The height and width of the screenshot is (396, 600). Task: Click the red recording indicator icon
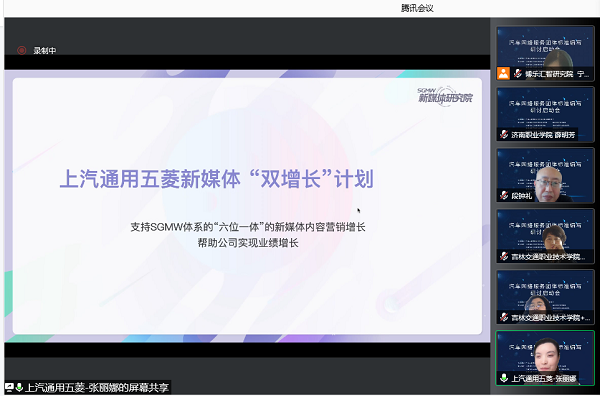coord(21,50)
